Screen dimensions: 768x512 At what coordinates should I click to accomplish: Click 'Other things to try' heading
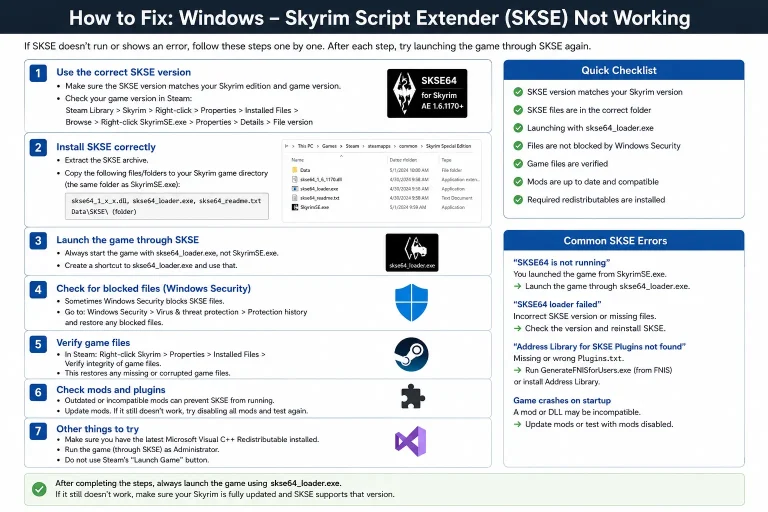(97, 429)
